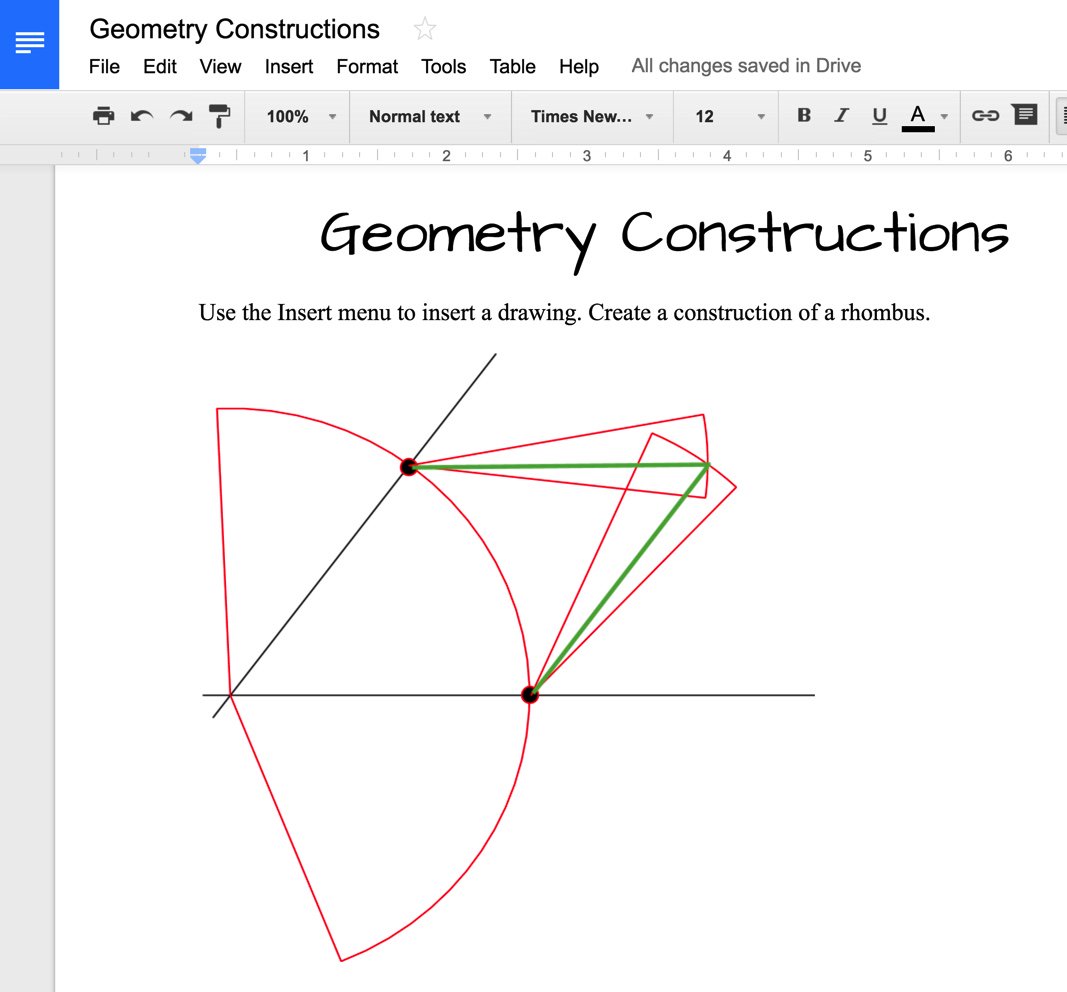The image size is (1067, 992).
Task: Star the Geometry Constructions document
Action: click(x=425, y=29)
